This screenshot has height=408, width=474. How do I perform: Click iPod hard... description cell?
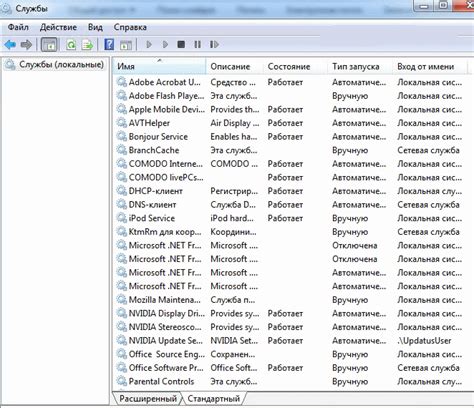(x=232, y=218)
